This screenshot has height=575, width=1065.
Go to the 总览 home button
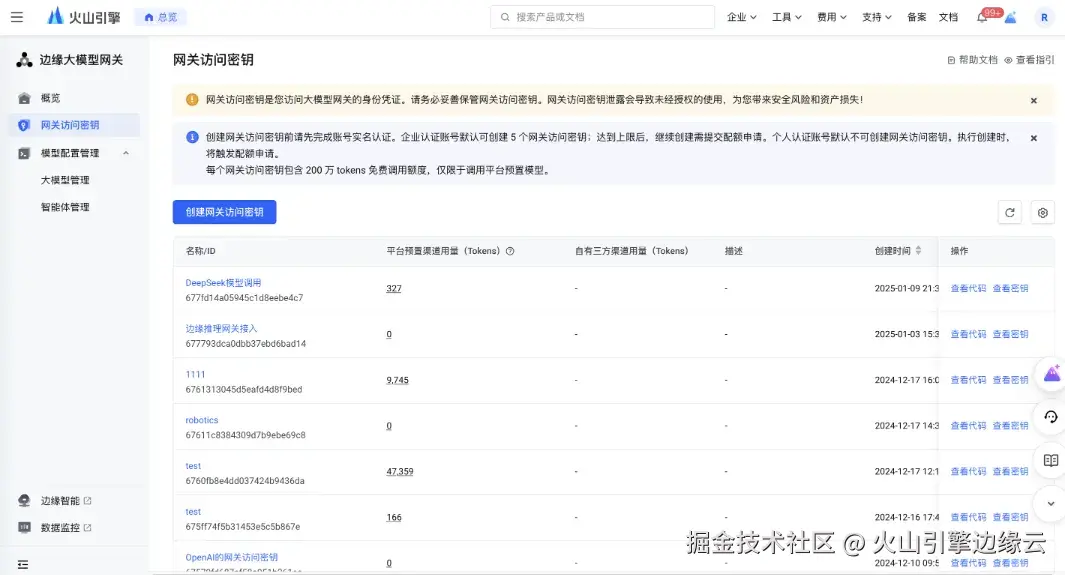161,17
